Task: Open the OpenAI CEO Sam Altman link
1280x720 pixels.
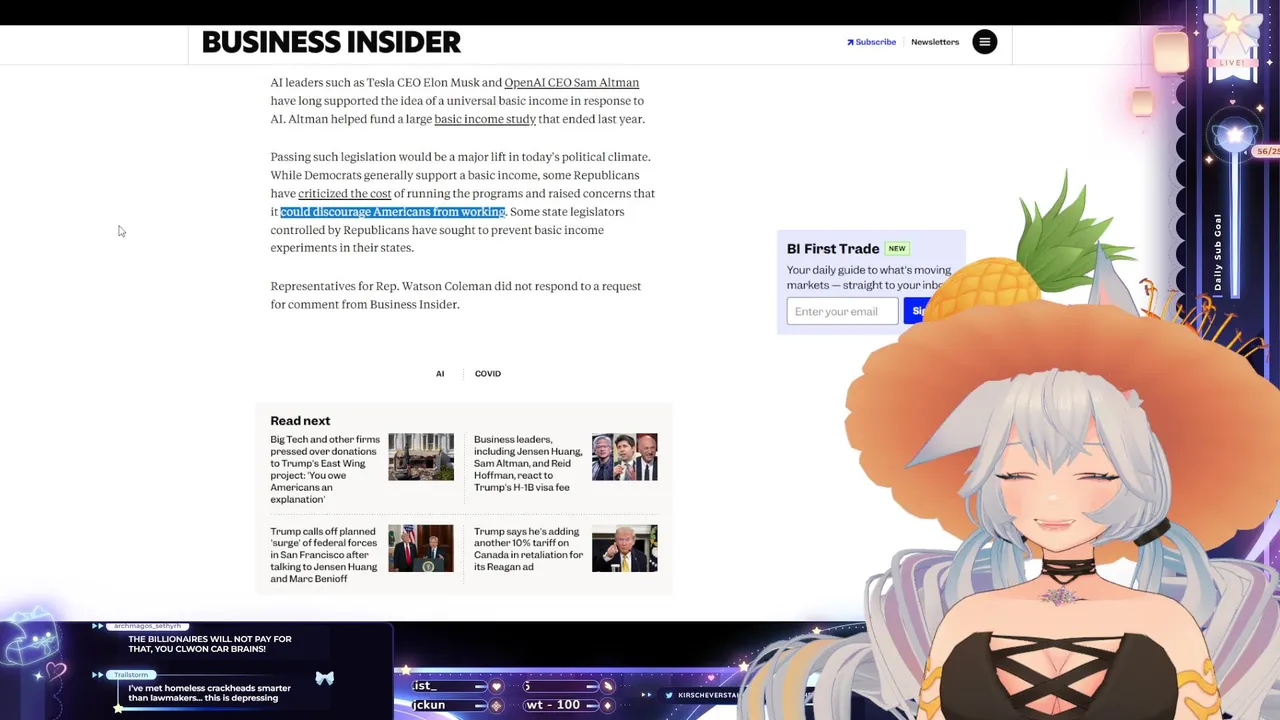Action: [571, 83]
